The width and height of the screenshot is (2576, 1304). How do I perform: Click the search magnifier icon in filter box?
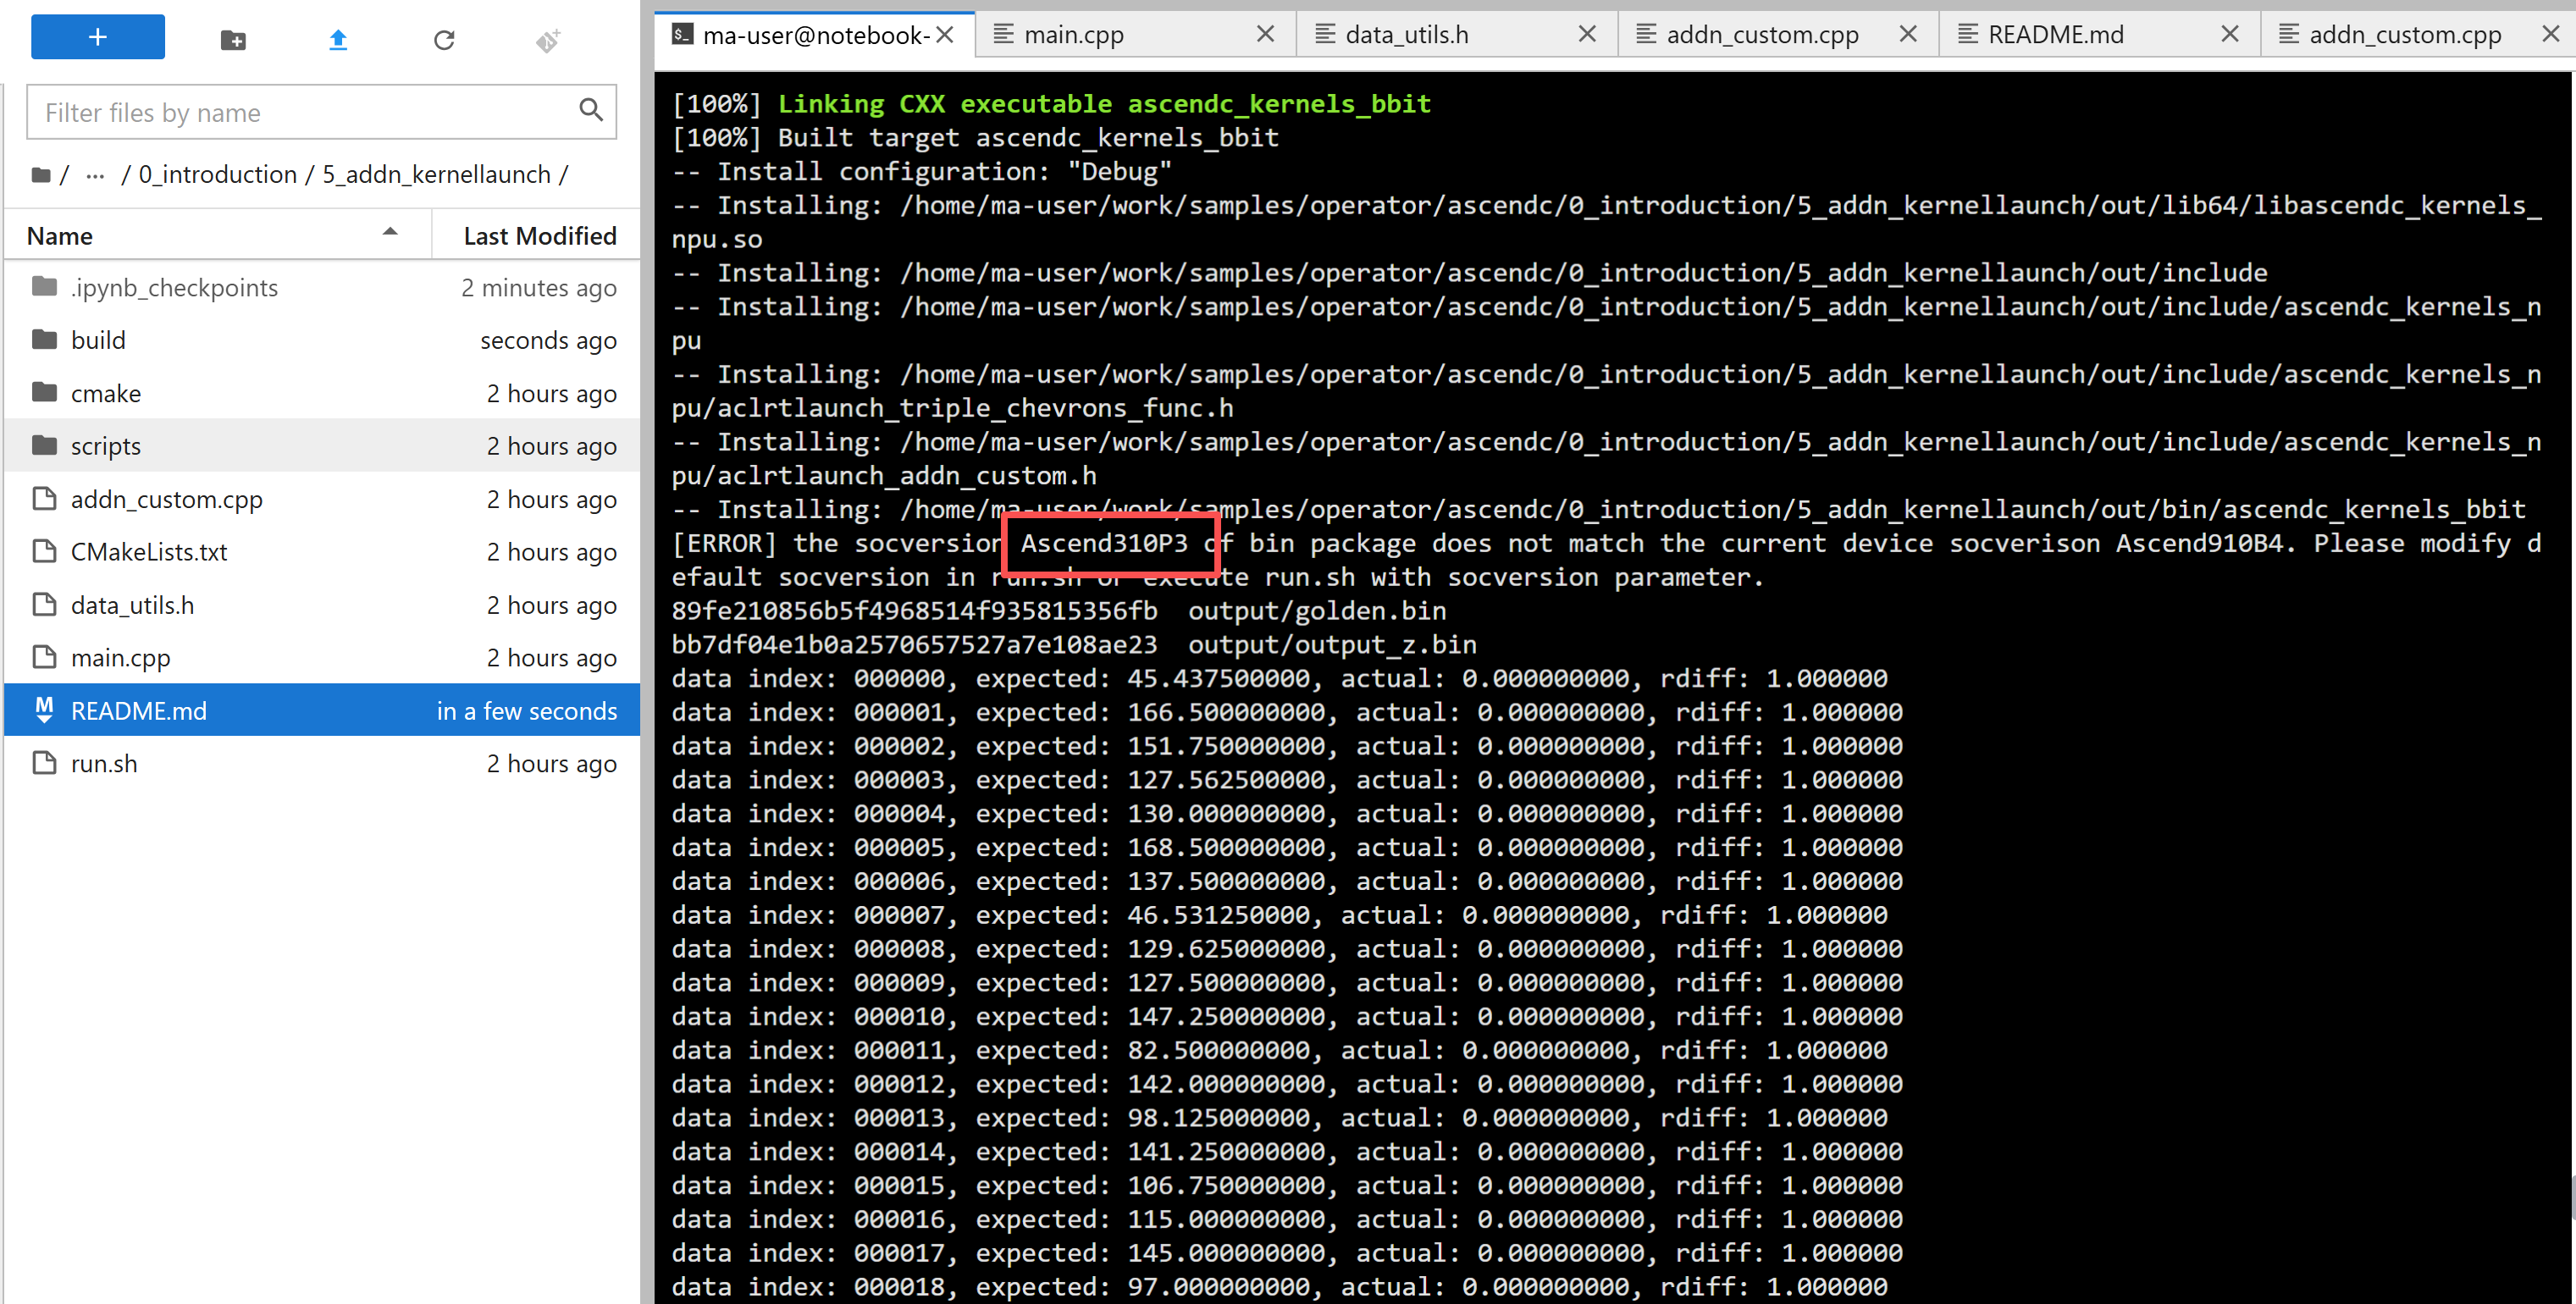click(591, 110)
